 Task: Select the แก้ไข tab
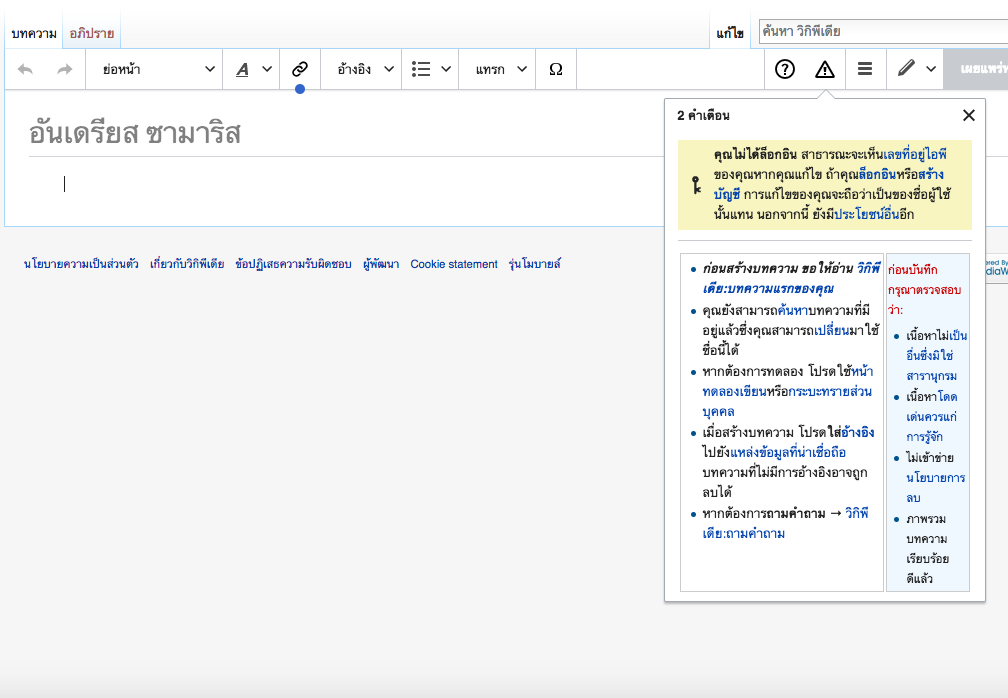(x=730, y=33)
